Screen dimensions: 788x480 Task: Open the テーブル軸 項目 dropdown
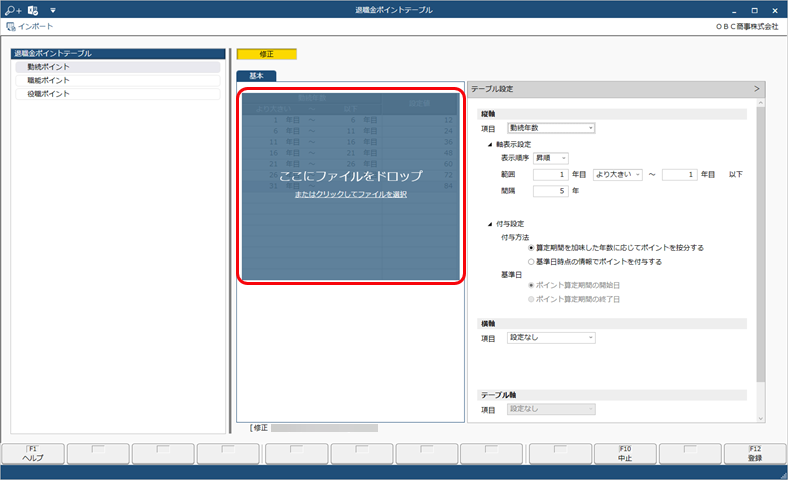551,409
